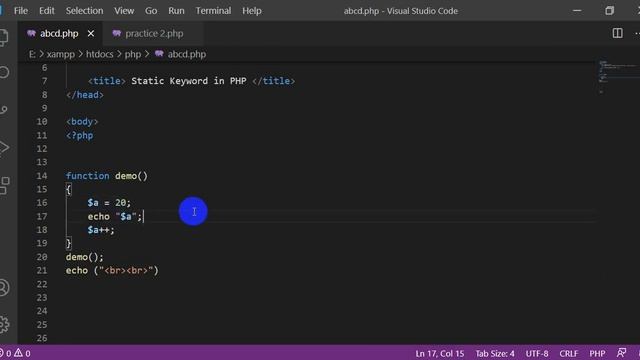Close the abcd.php tab
This screenshot has width=640, height=360.
[91, 33]
